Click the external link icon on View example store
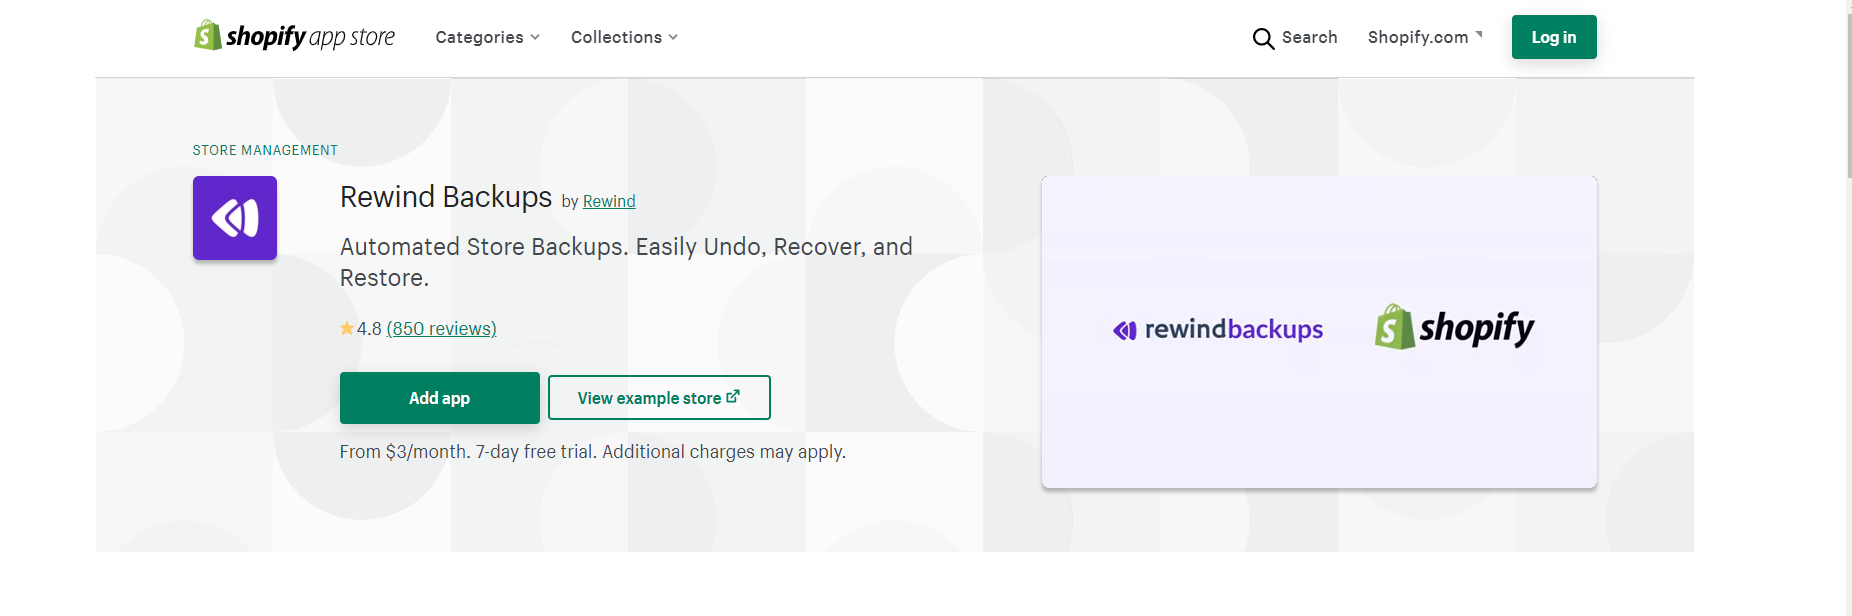 coord(733,397)
